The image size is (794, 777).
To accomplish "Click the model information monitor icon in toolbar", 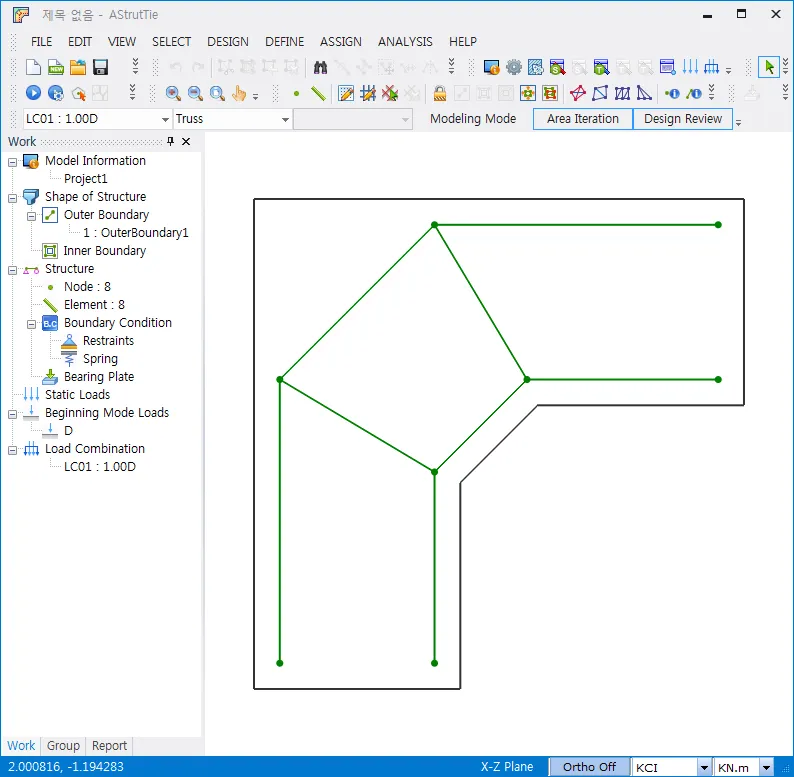I will pyautogui.click(x=491, y=67).
